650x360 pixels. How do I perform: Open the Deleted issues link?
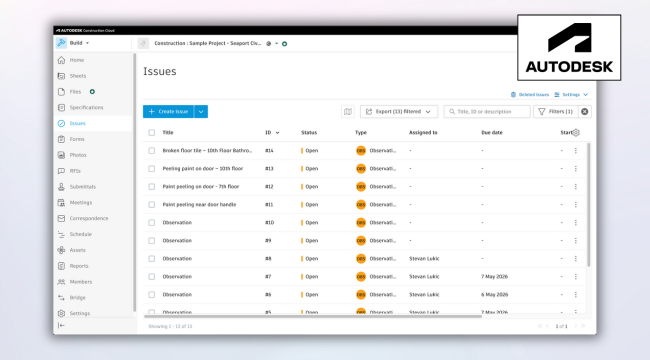[x=530, y=95]
